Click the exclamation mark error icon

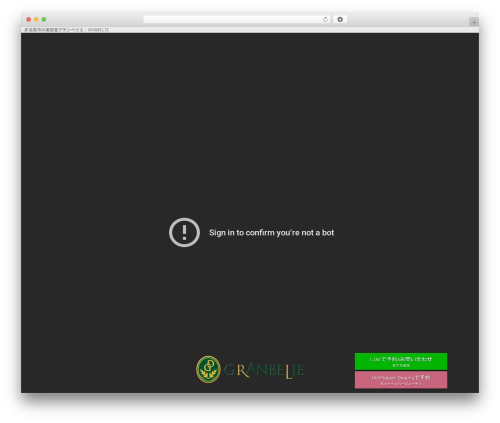184,232
